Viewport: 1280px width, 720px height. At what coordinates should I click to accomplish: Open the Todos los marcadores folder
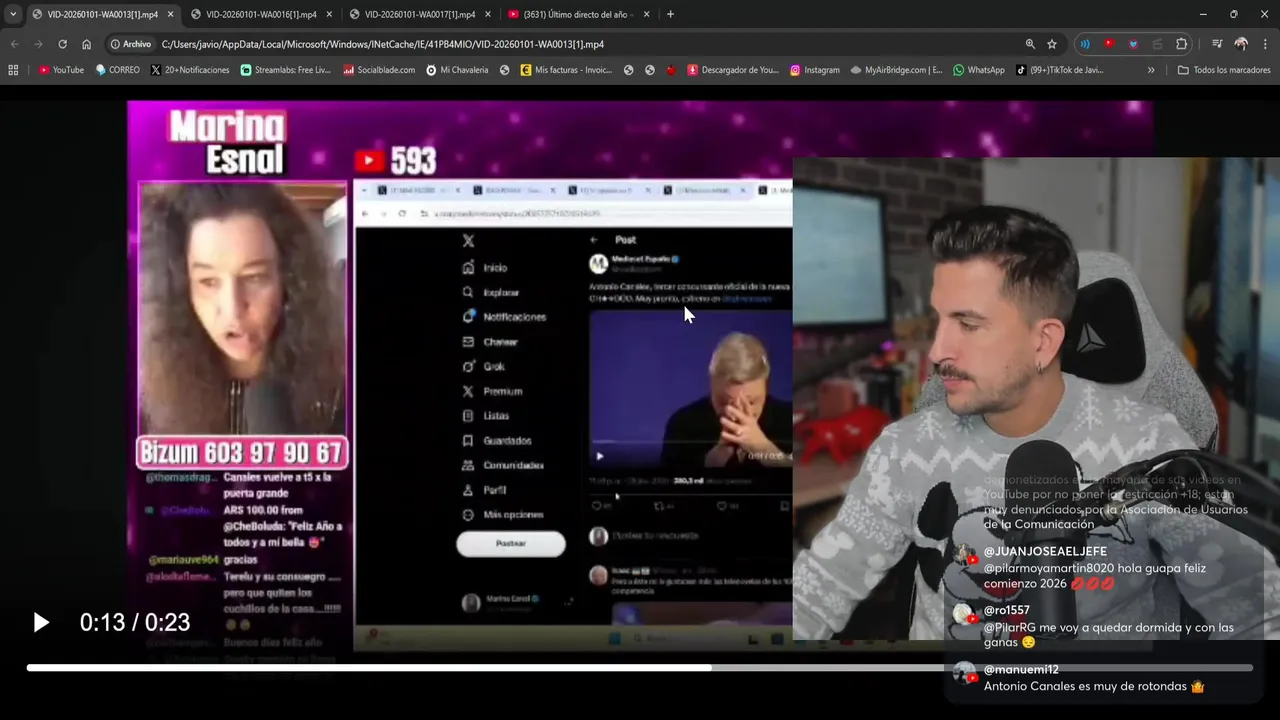(1224, 70)
